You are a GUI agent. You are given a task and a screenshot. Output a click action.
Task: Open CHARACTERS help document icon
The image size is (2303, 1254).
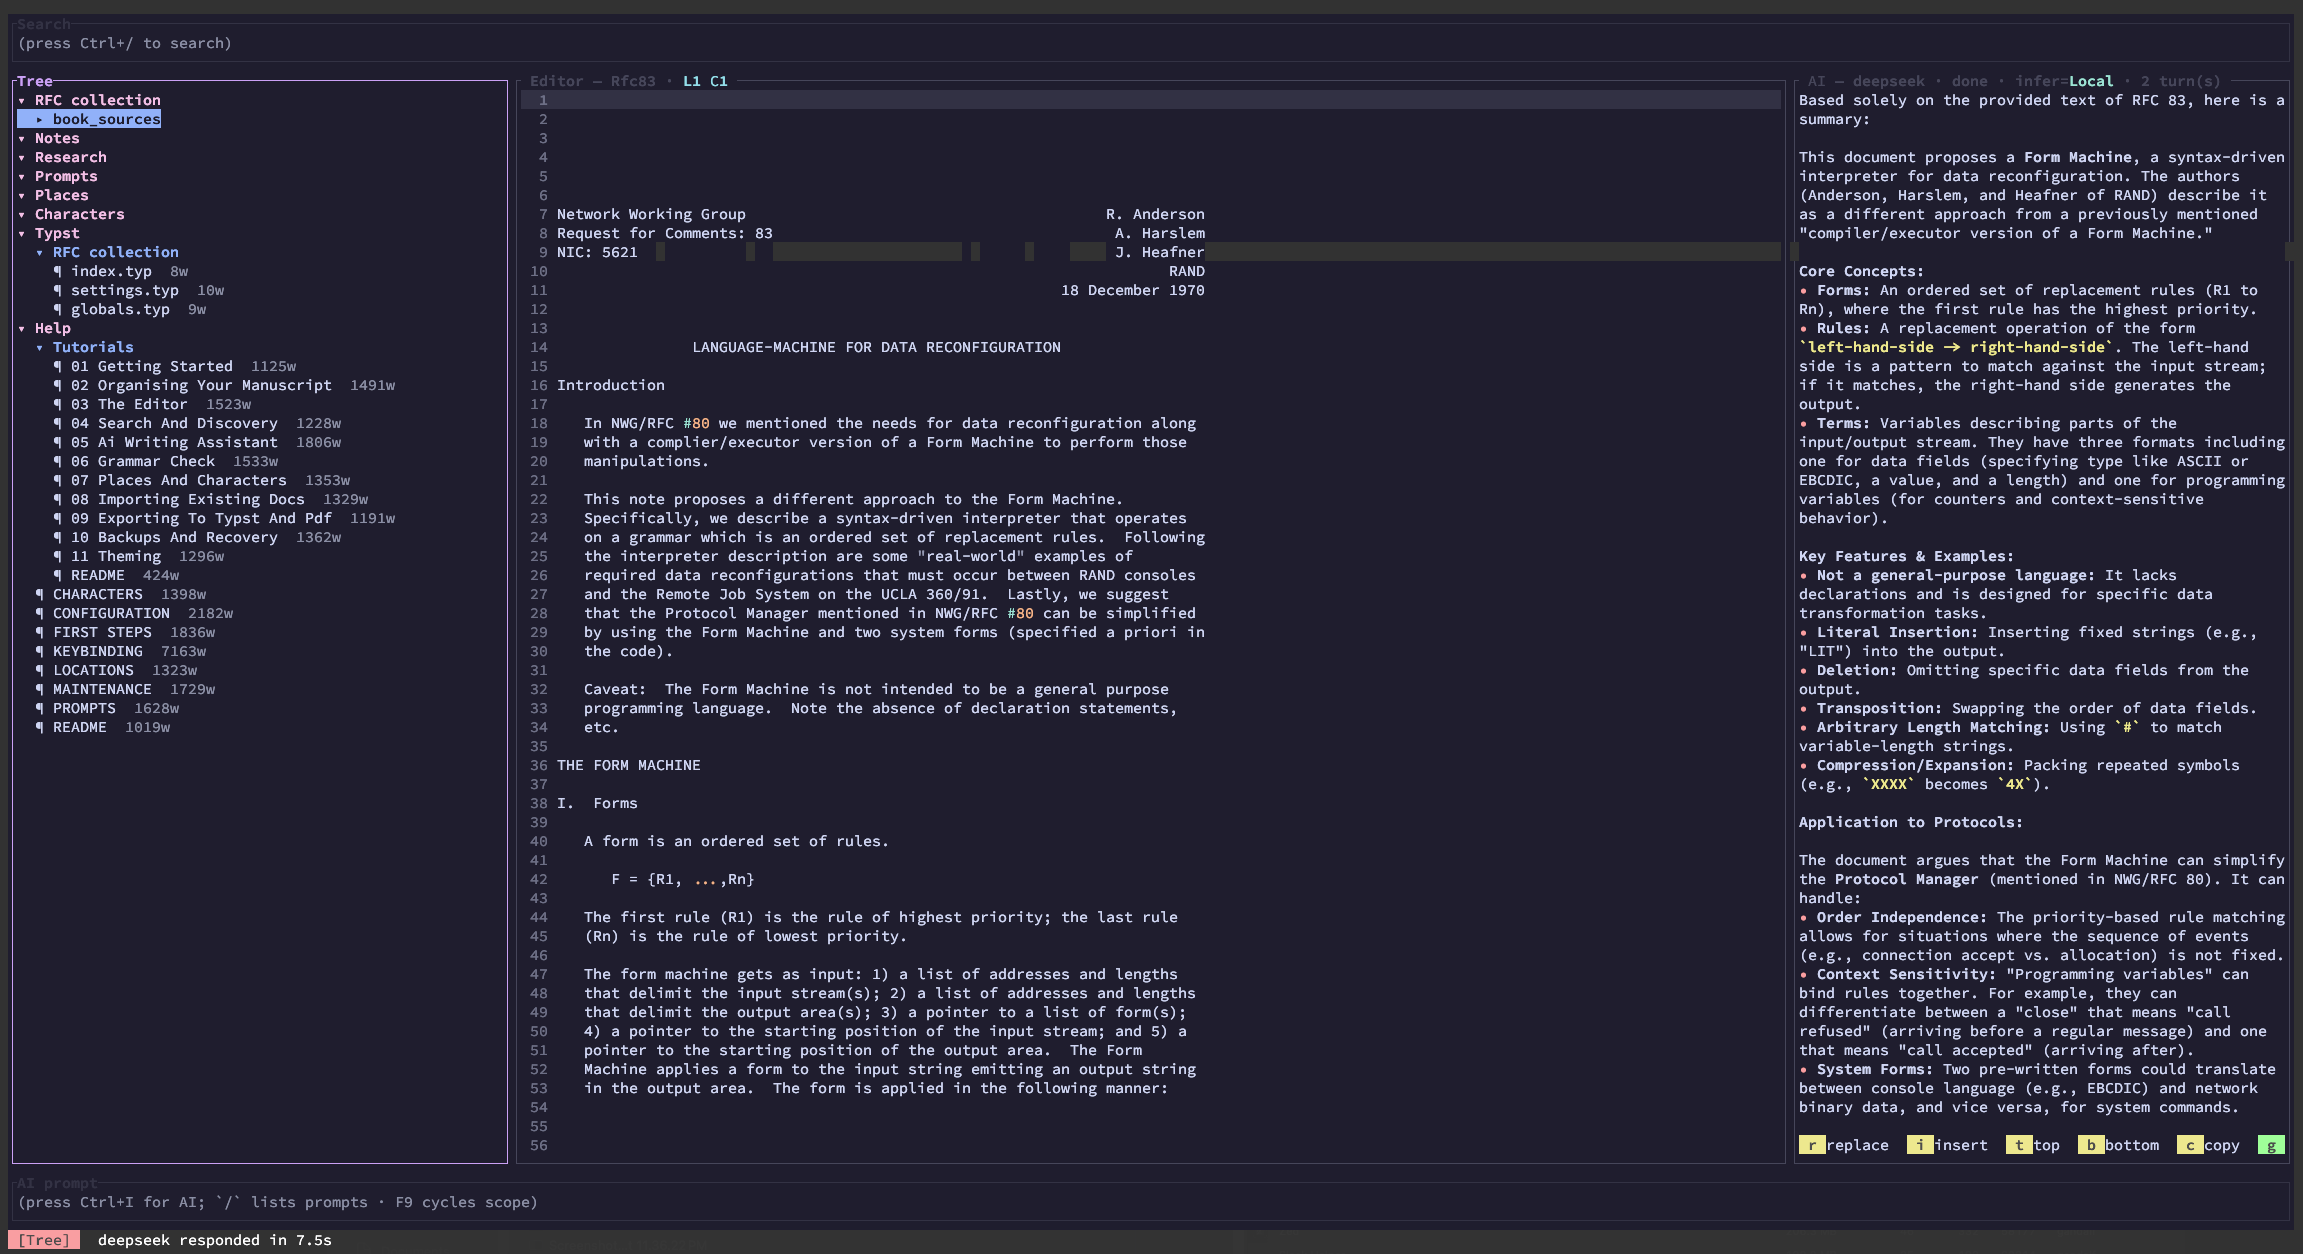pos(39,594)
